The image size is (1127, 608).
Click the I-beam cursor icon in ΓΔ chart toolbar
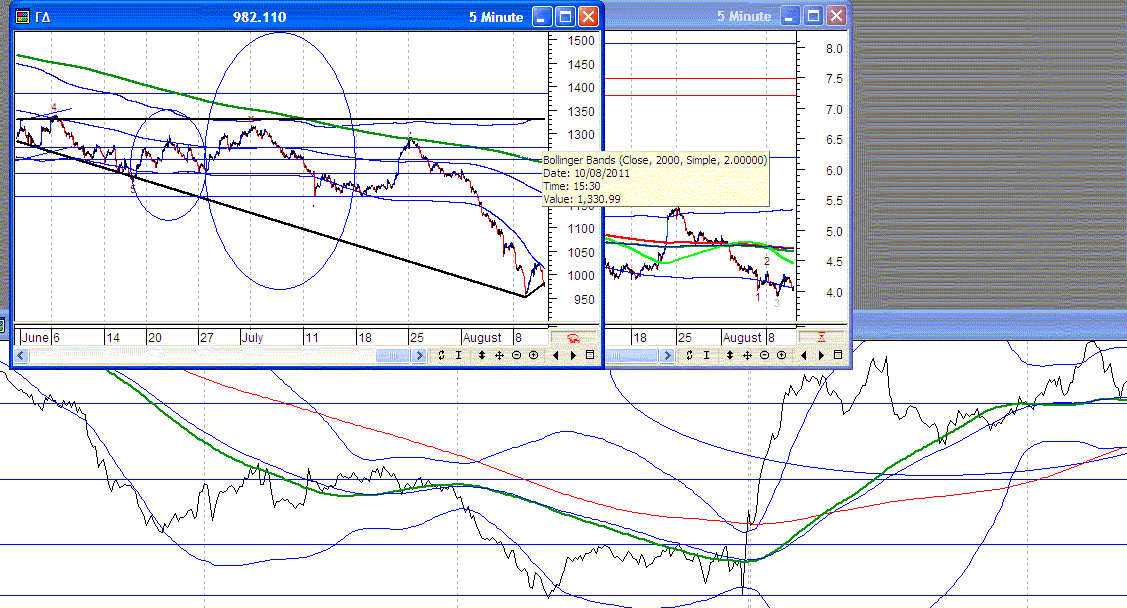pyautogui.click(x=459, y=355)
